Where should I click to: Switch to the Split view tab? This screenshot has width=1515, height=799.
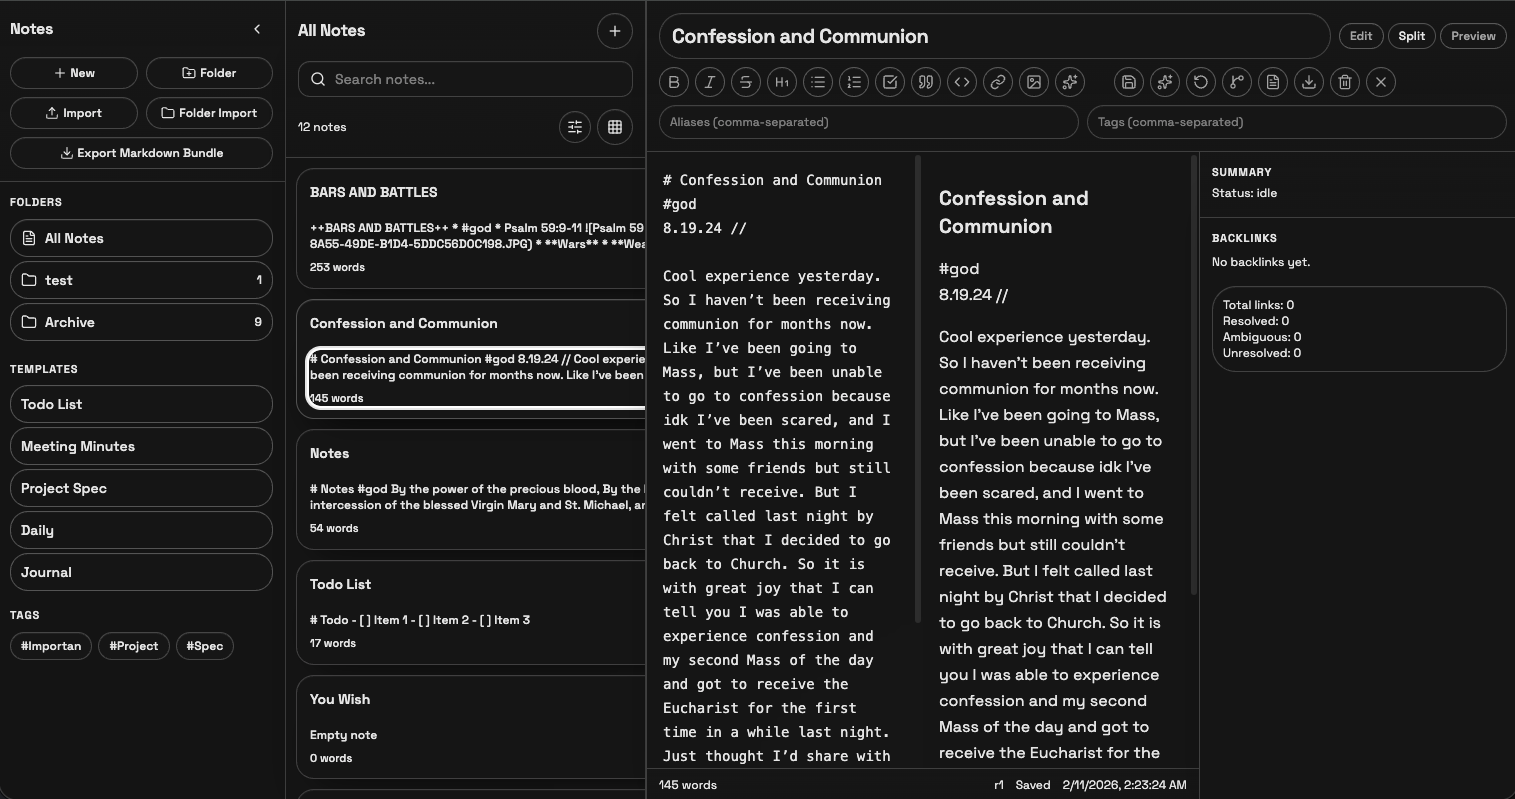pyautogui.click(x=1411, y=35)
